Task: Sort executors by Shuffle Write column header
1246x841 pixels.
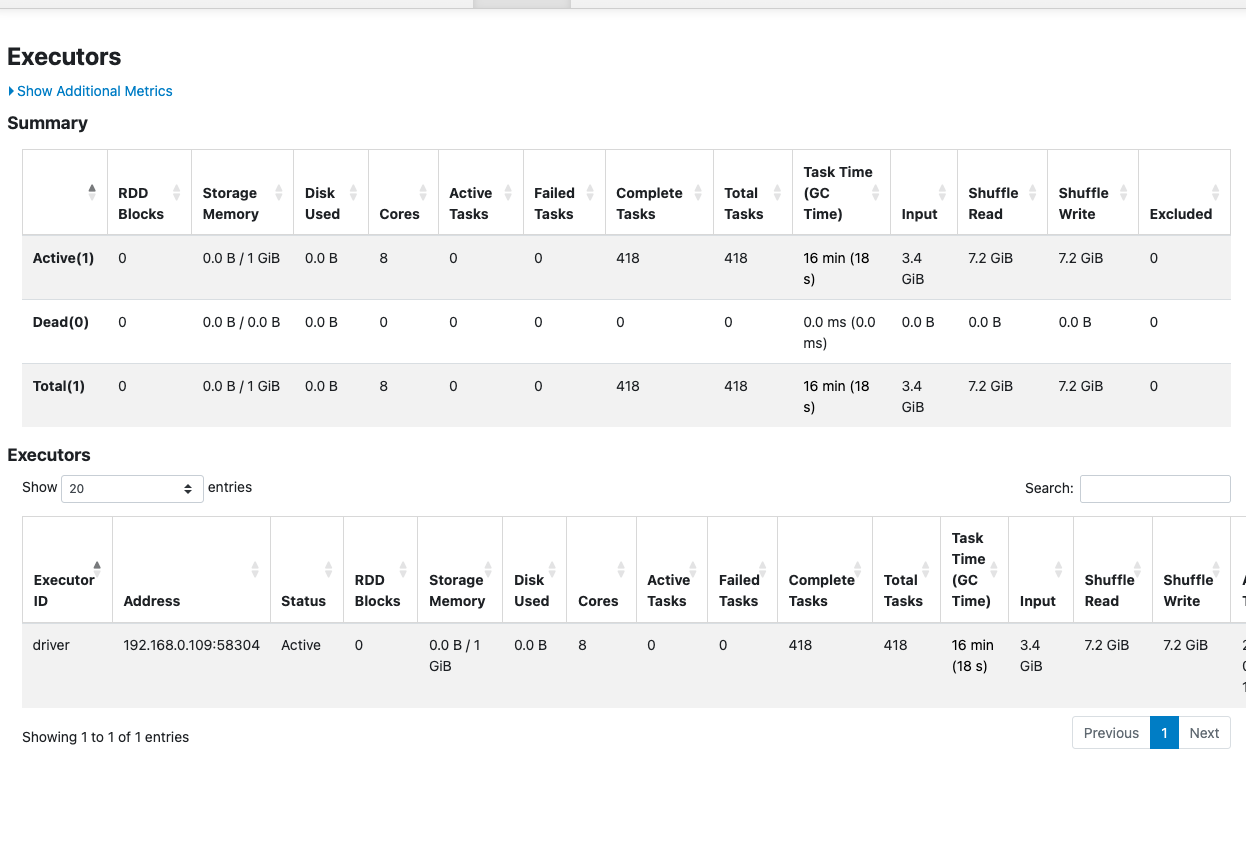Action: click(1188, 590)
